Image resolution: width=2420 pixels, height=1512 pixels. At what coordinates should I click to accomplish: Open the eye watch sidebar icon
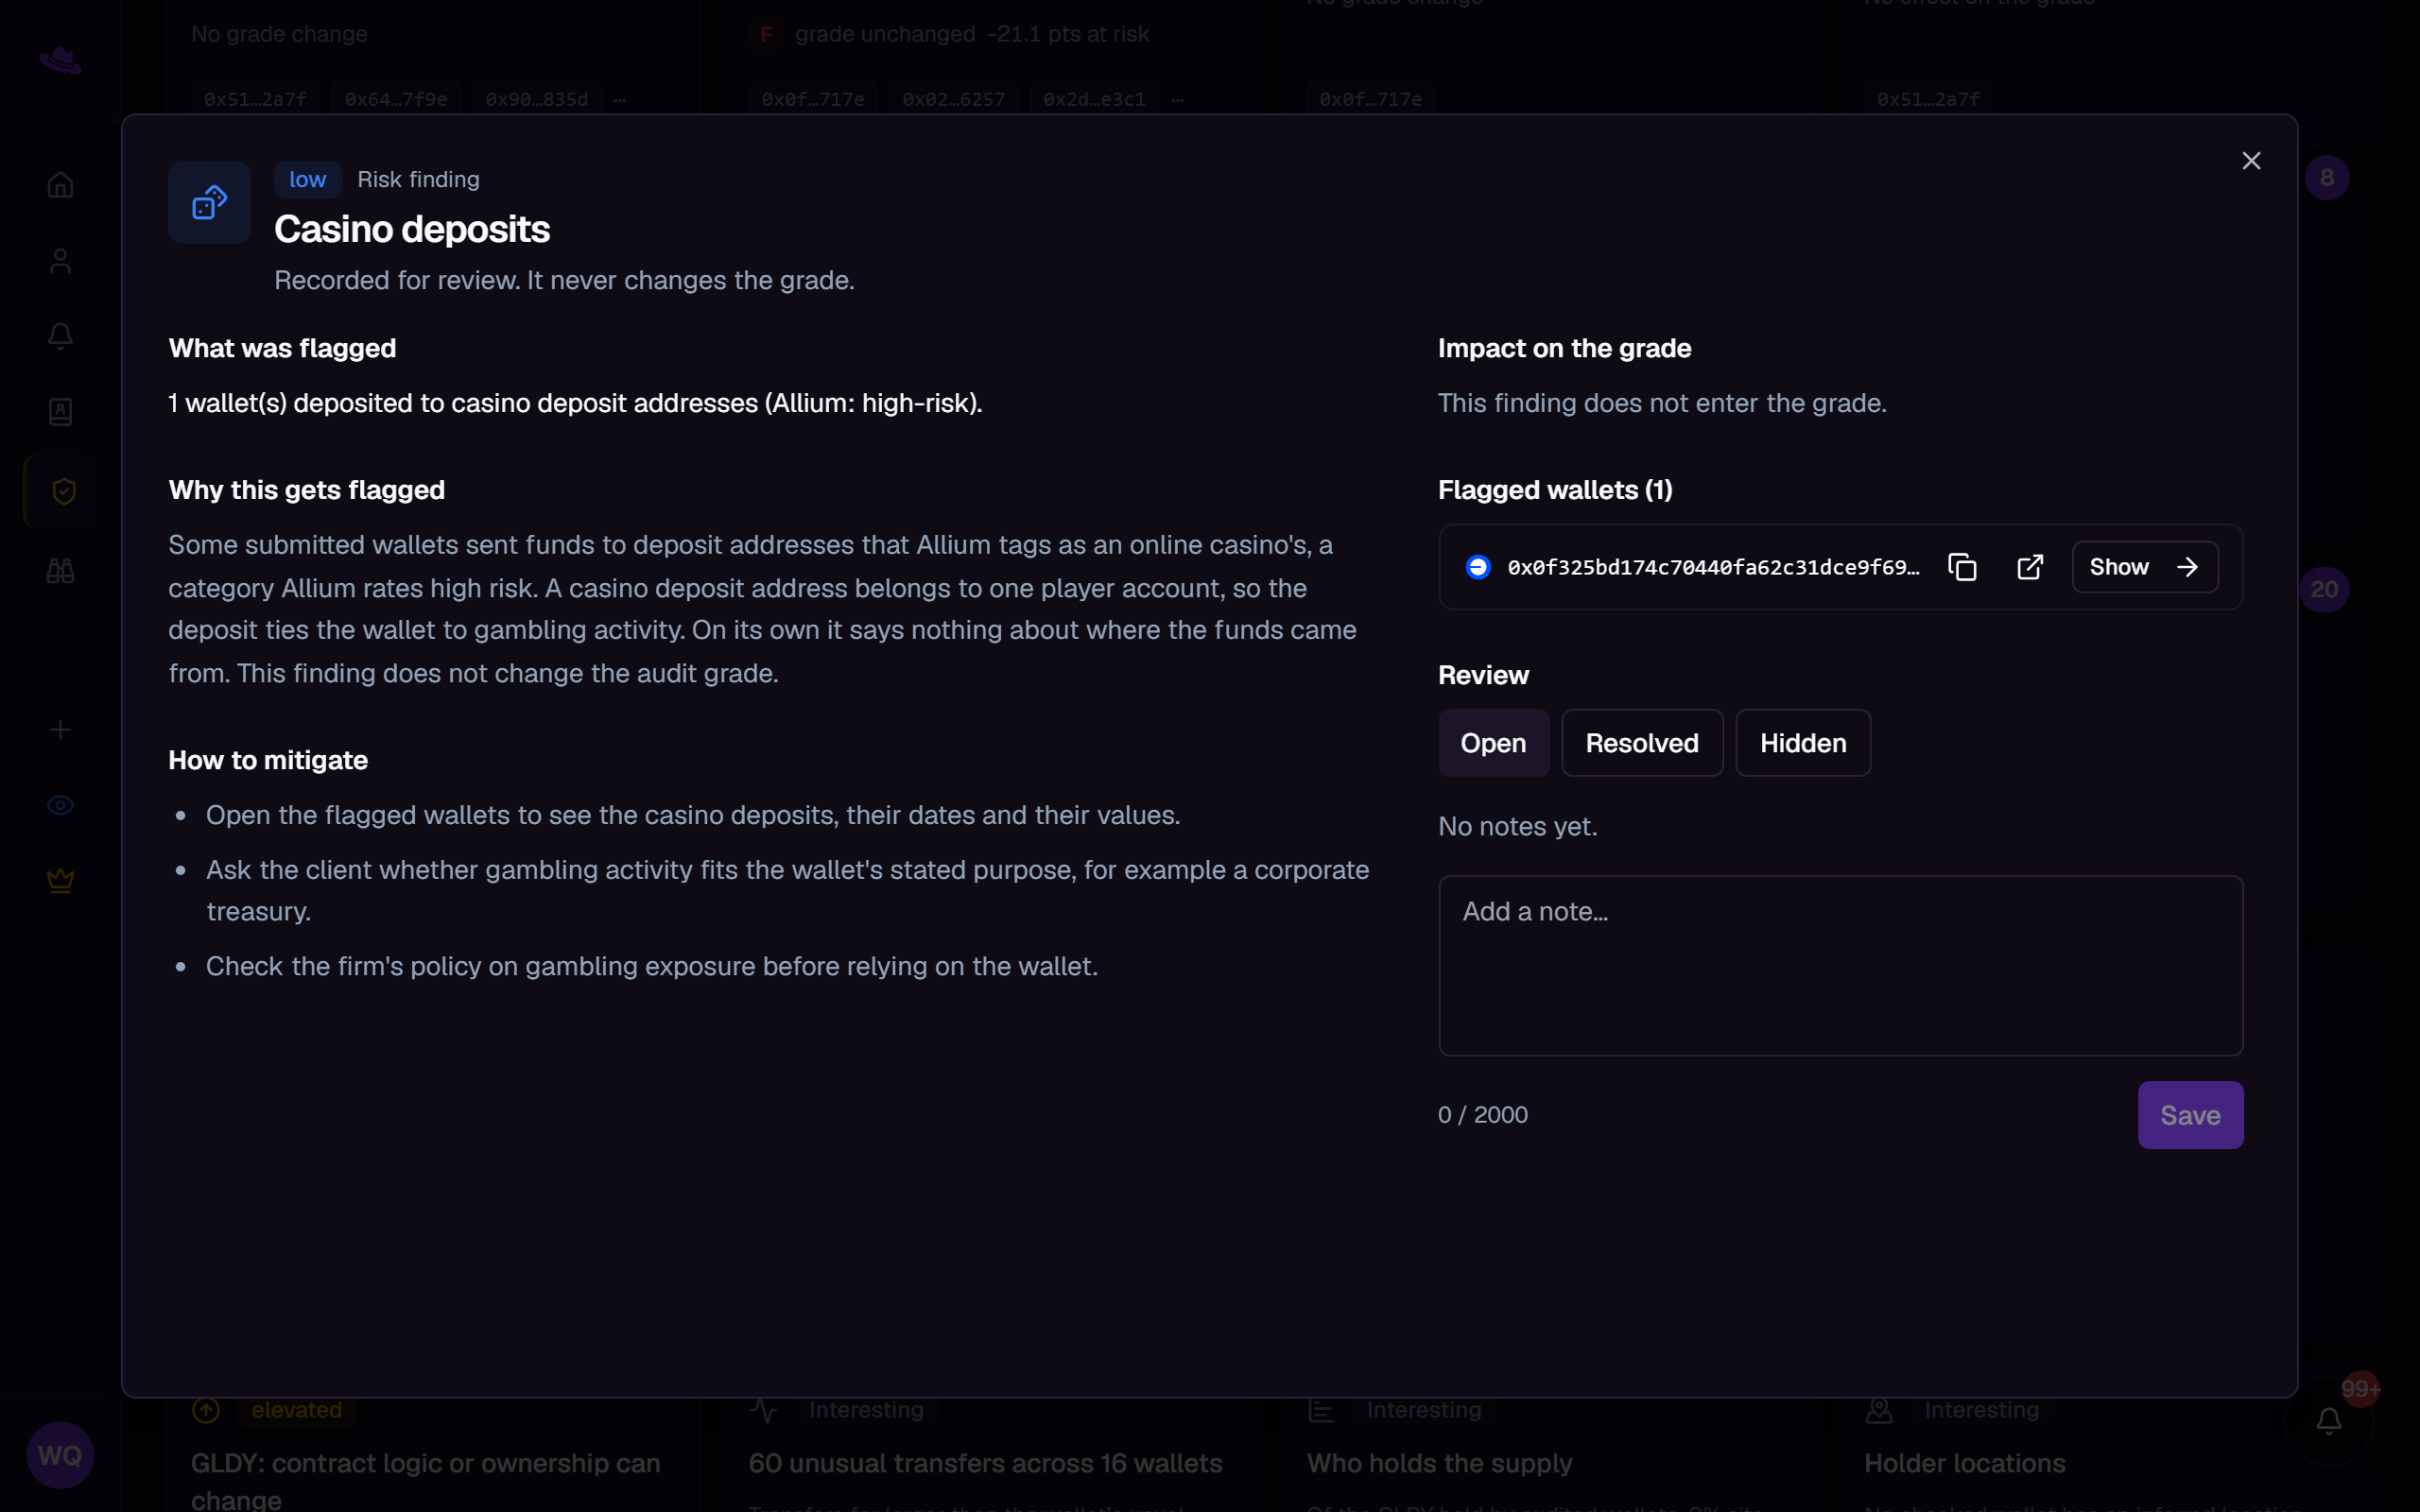point(60,805)
